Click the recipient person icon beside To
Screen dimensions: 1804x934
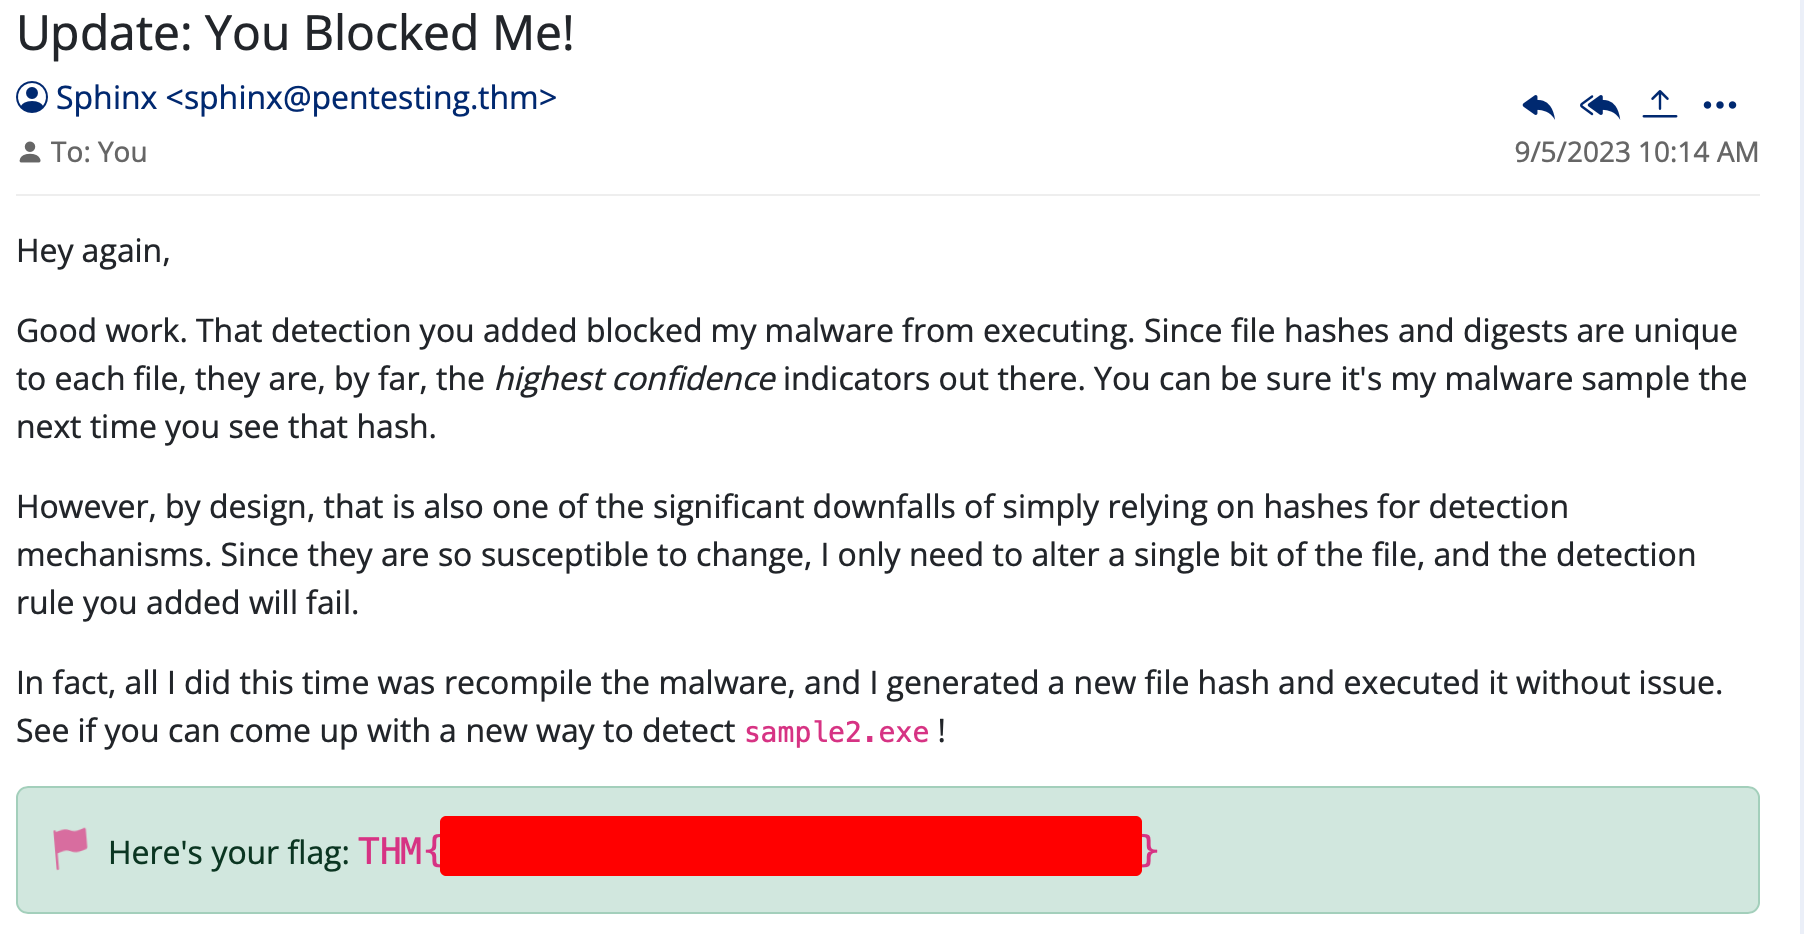coord(30,152)
